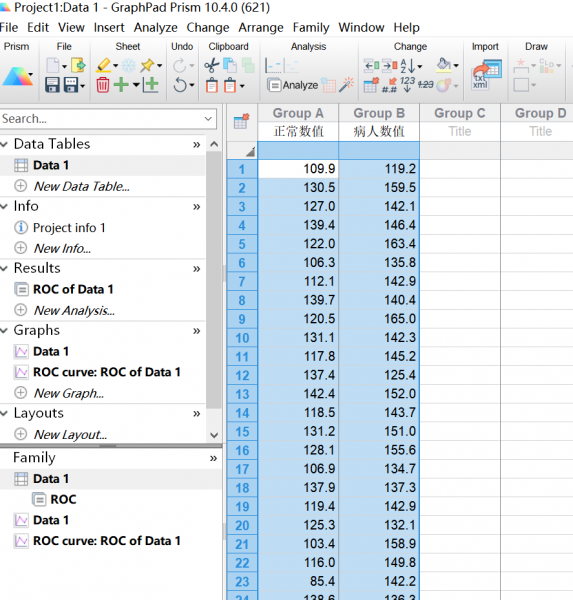
Task: Open the pushpin dropdown arrow
Action: pos(159,66)
